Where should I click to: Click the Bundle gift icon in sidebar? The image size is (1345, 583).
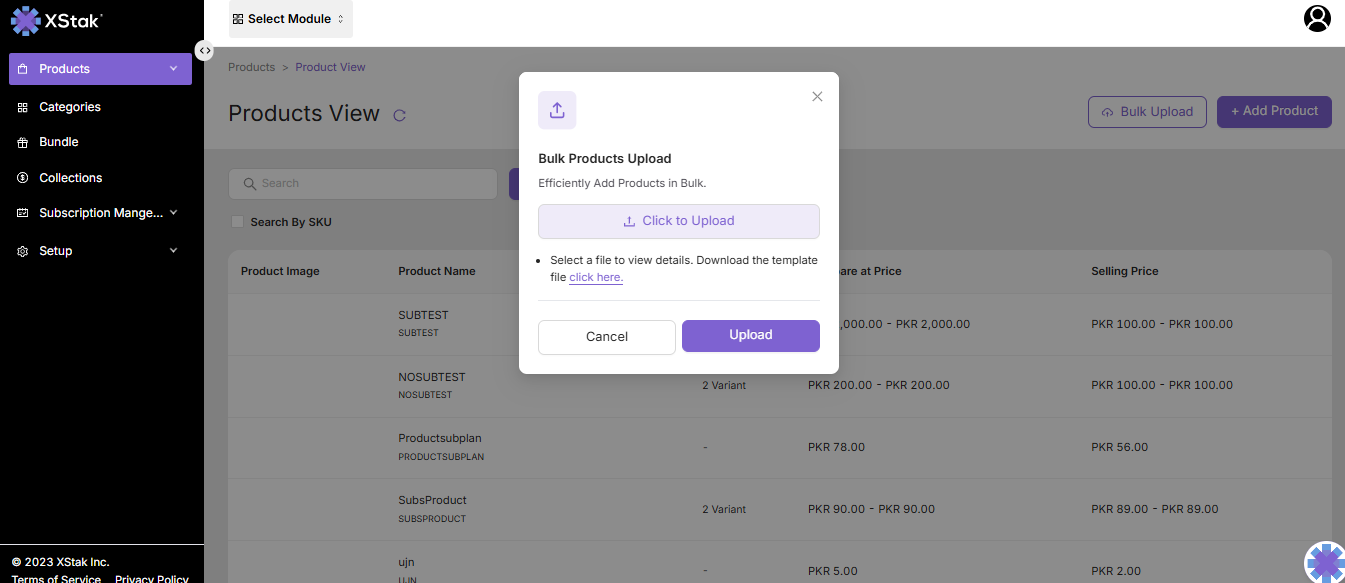(23, 143)
